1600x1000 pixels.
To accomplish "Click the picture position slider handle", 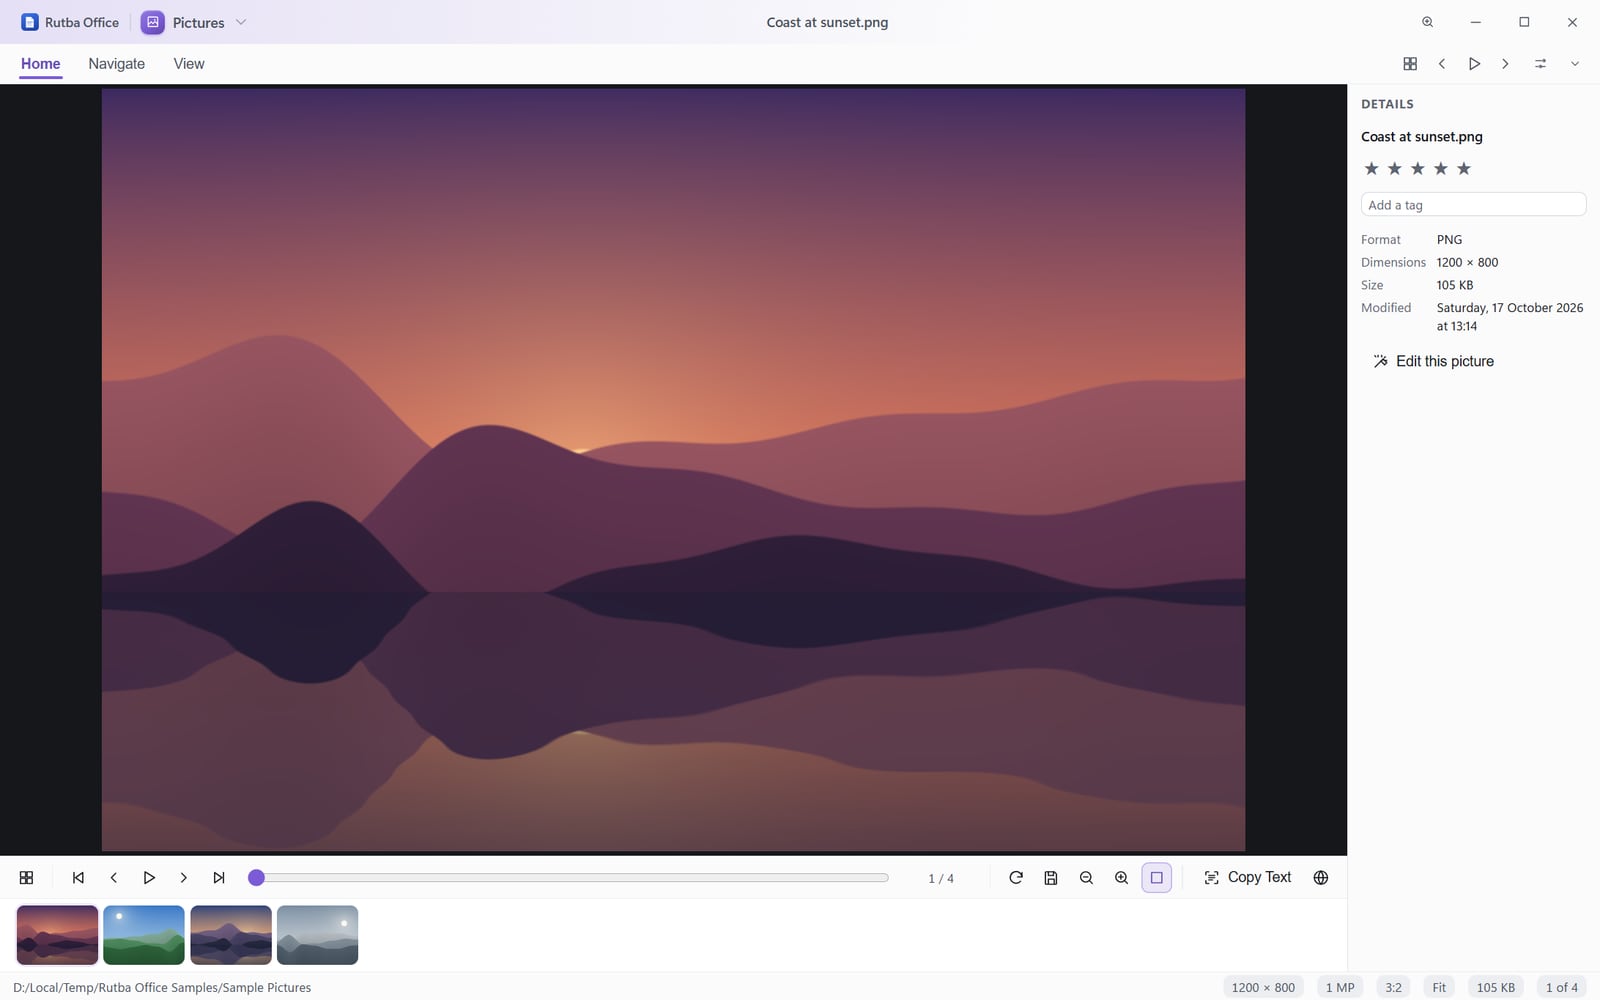I will [256, 878].
